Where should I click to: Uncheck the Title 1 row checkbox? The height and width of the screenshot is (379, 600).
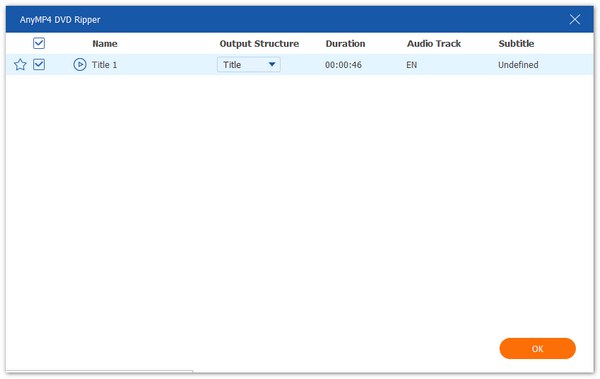point(39,64)
